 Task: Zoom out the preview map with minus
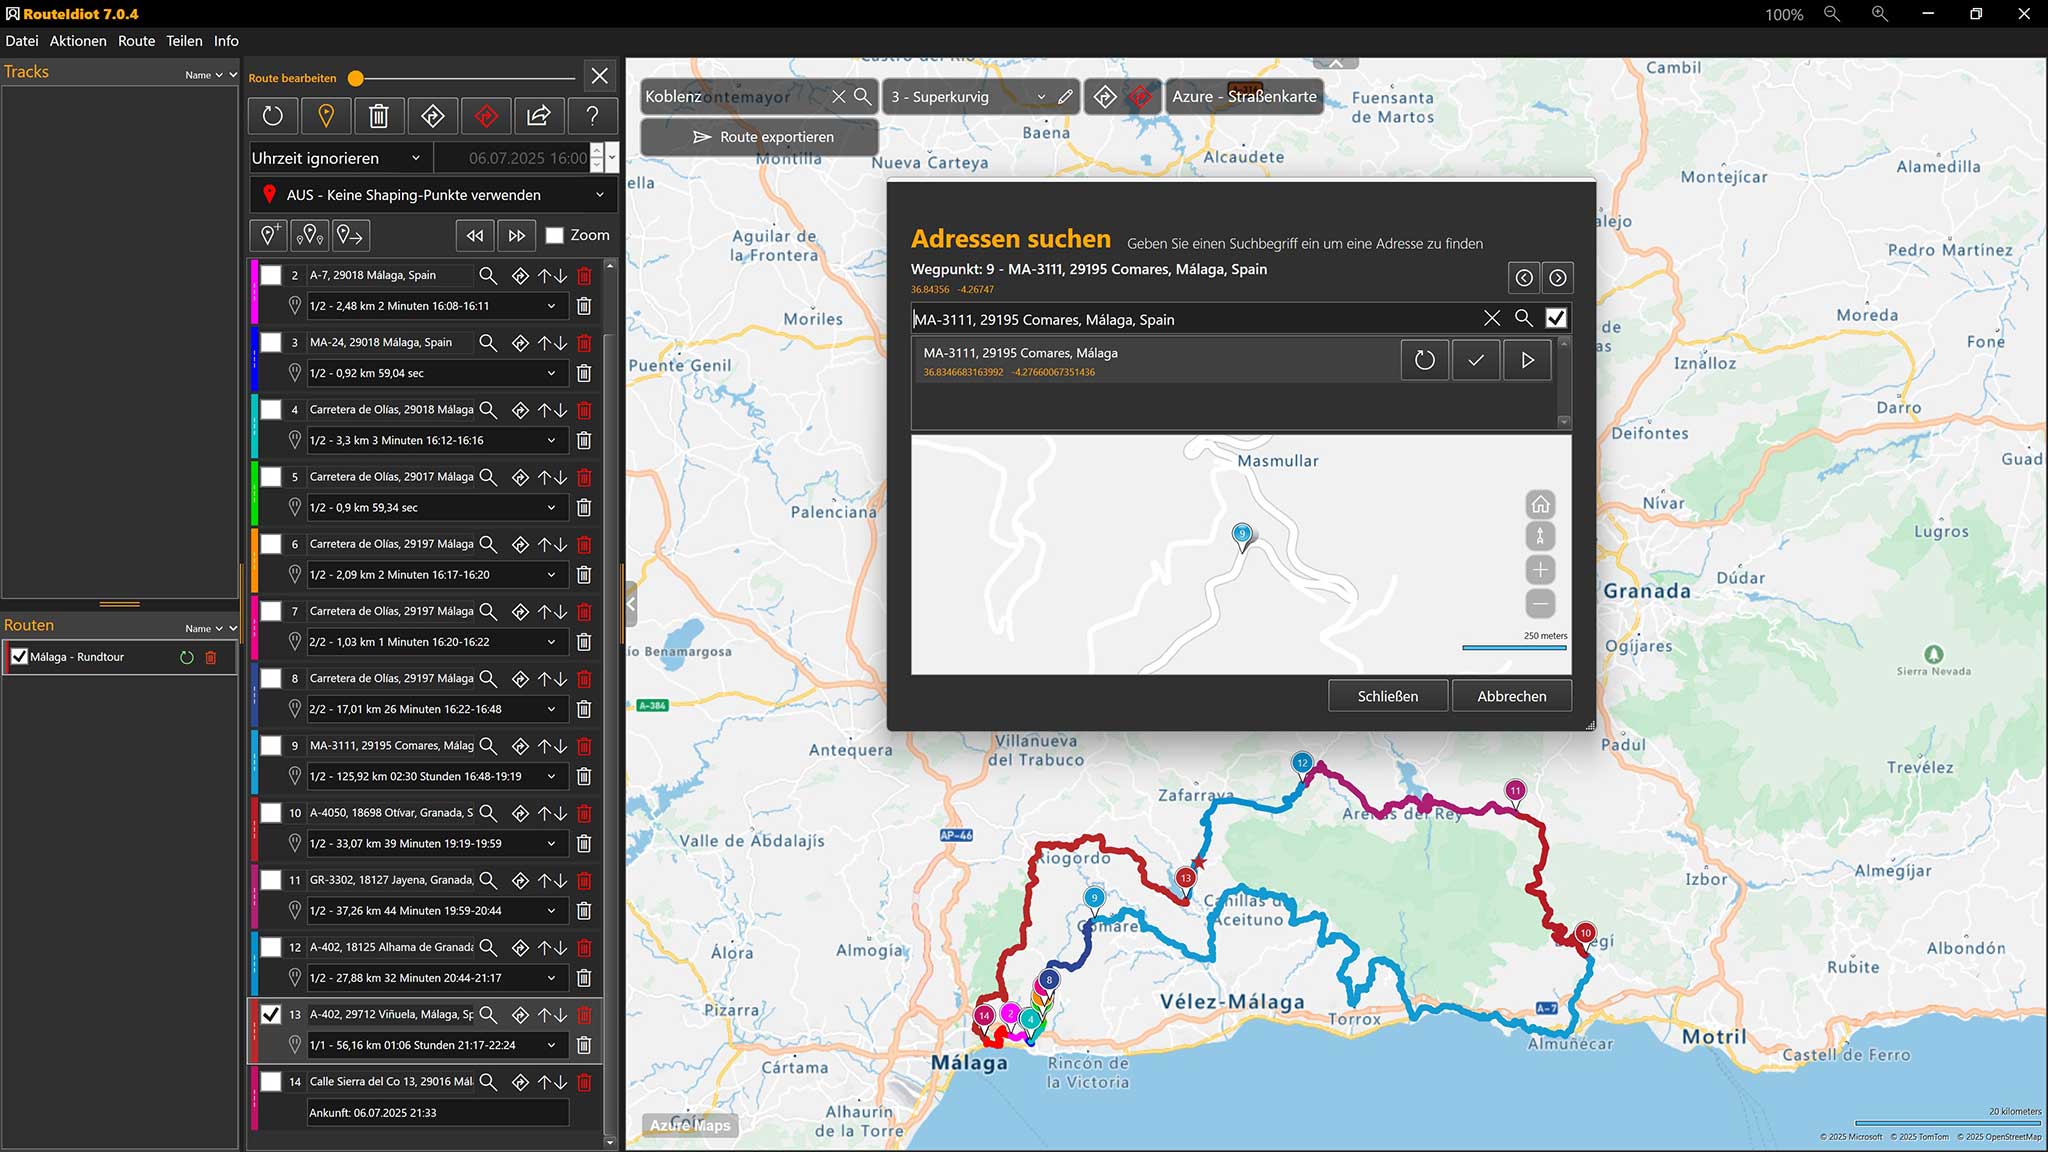tap(1541, 604)
